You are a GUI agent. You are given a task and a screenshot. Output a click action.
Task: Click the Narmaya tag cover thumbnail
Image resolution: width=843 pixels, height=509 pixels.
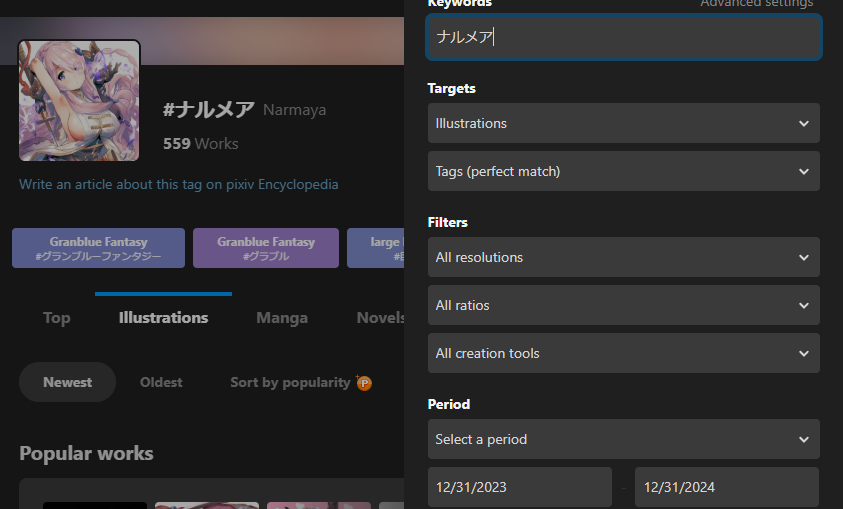pos(79,101)
